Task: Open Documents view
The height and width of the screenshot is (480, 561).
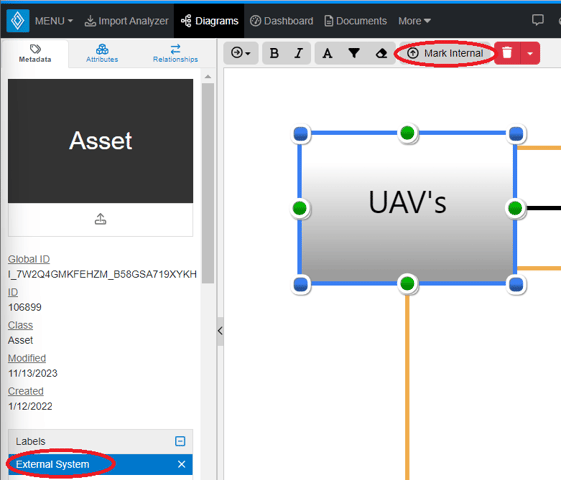Action: (356, 21)
